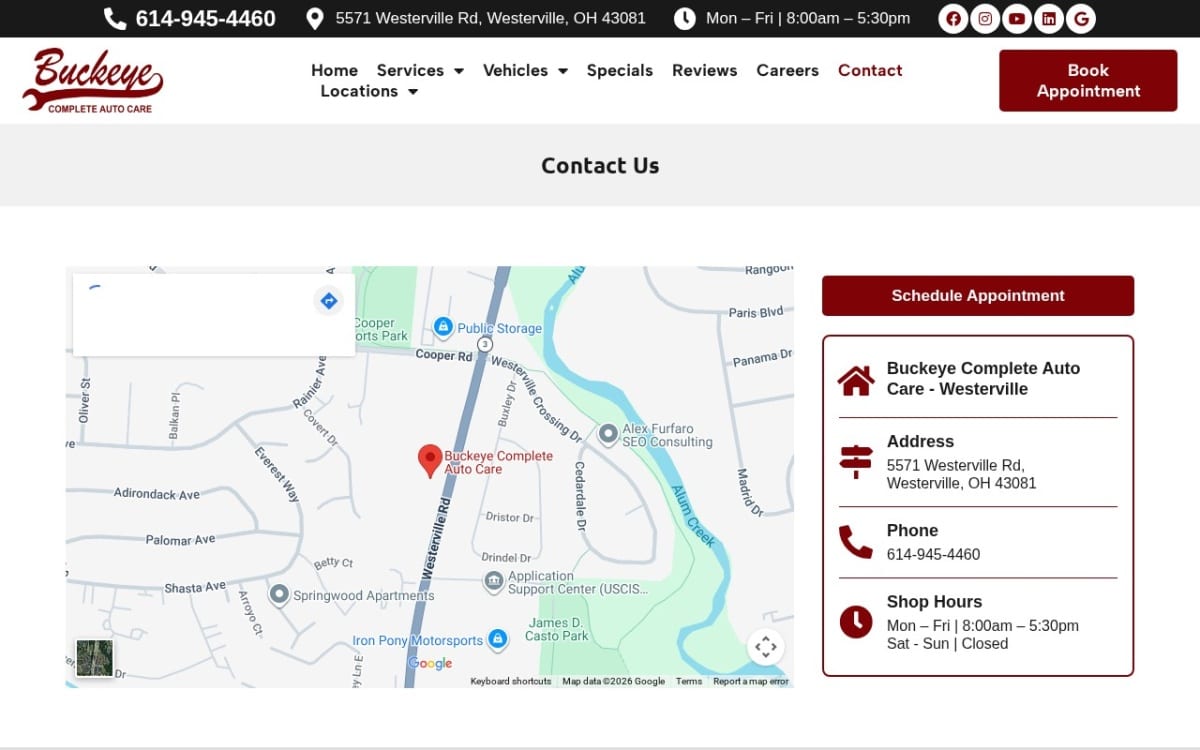
Task: Click the signpost Address icon
Action: (x=856, y=462)
